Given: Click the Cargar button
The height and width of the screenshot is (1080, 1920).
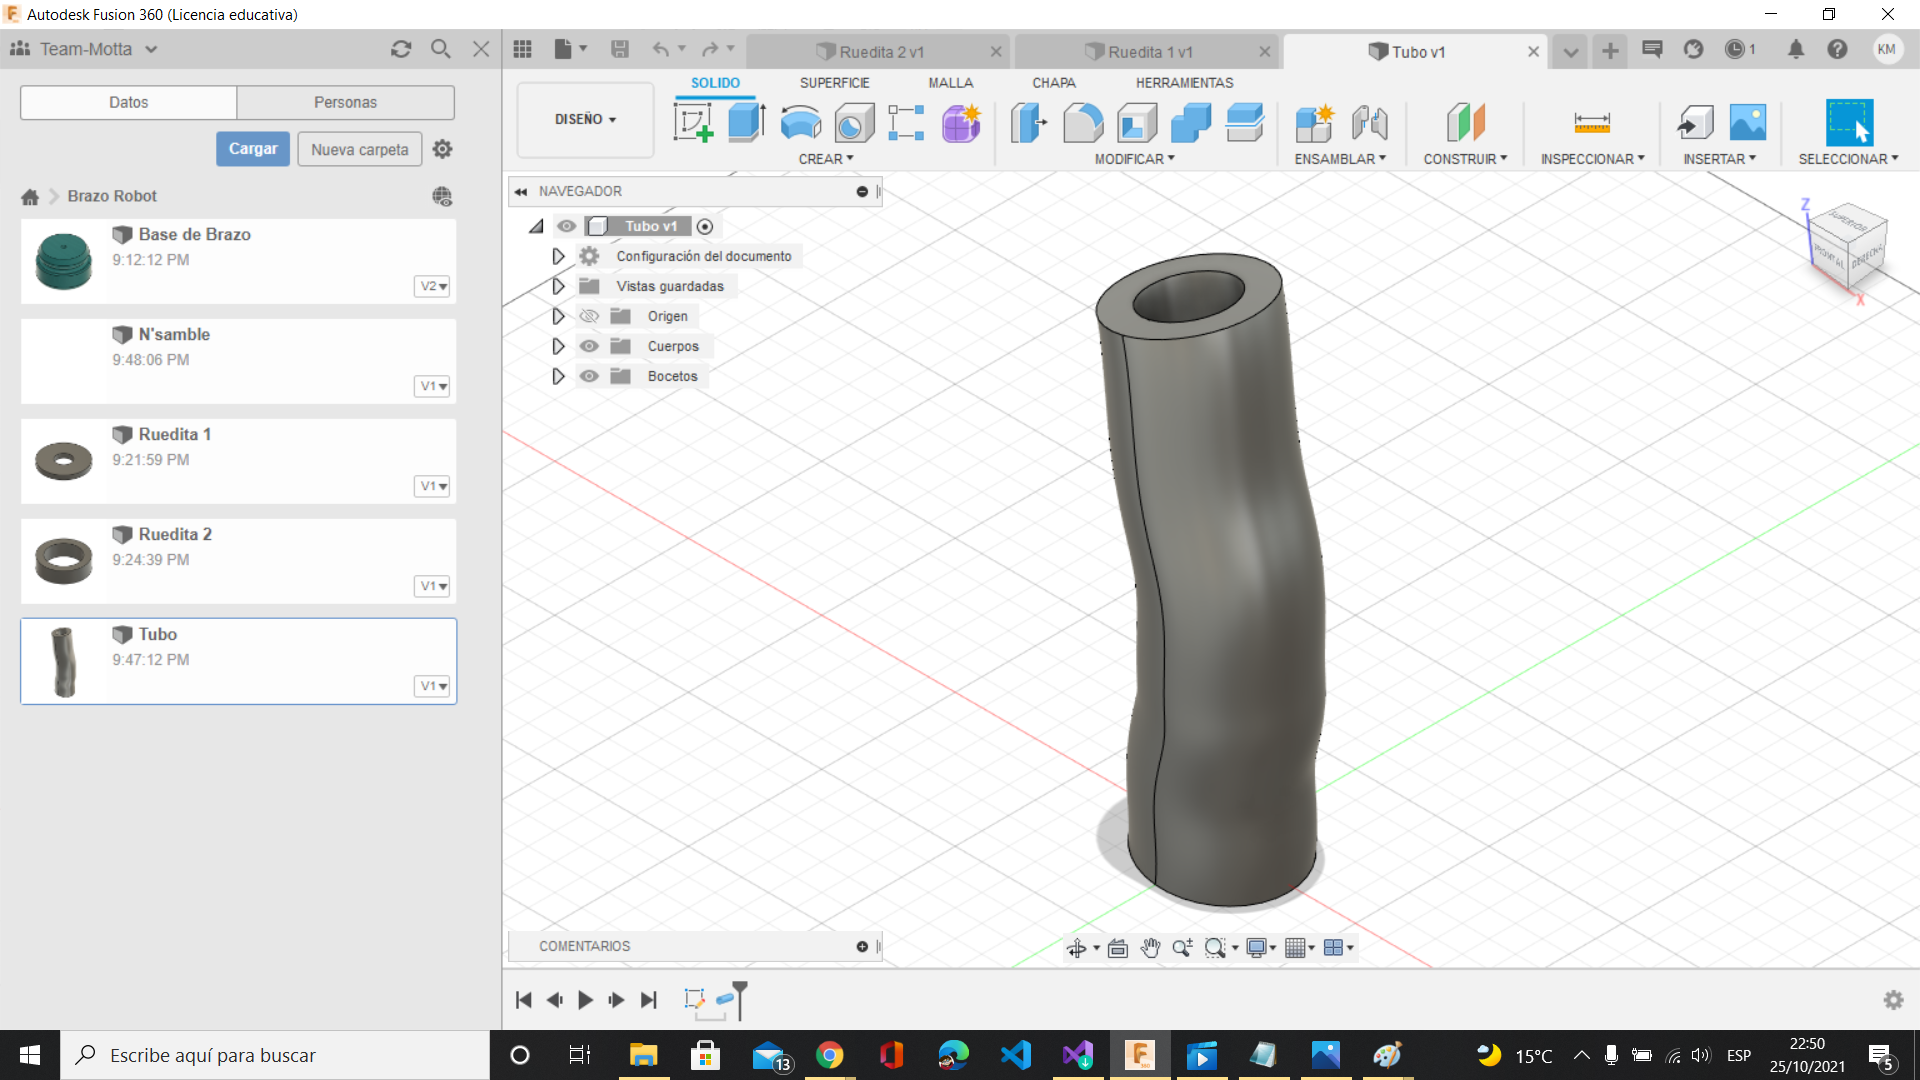Looking at the screenshot, I should [252, 148].
